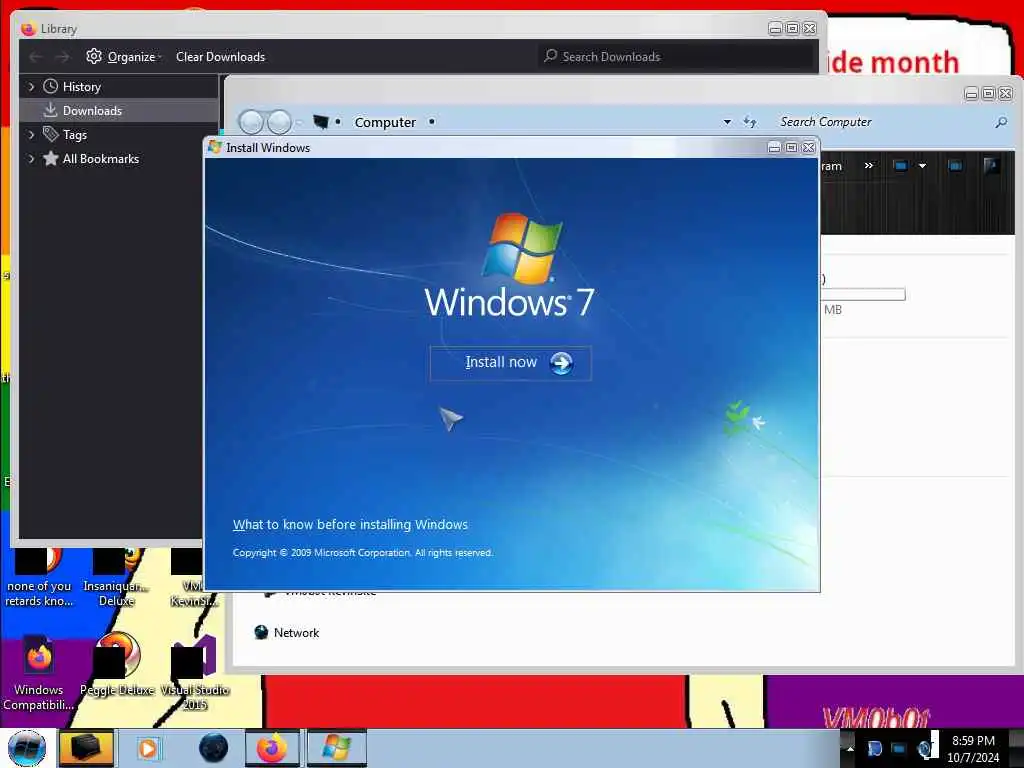Click the volume tray icon
Viewport: 1024px width, 768px height.
(925, 748)
